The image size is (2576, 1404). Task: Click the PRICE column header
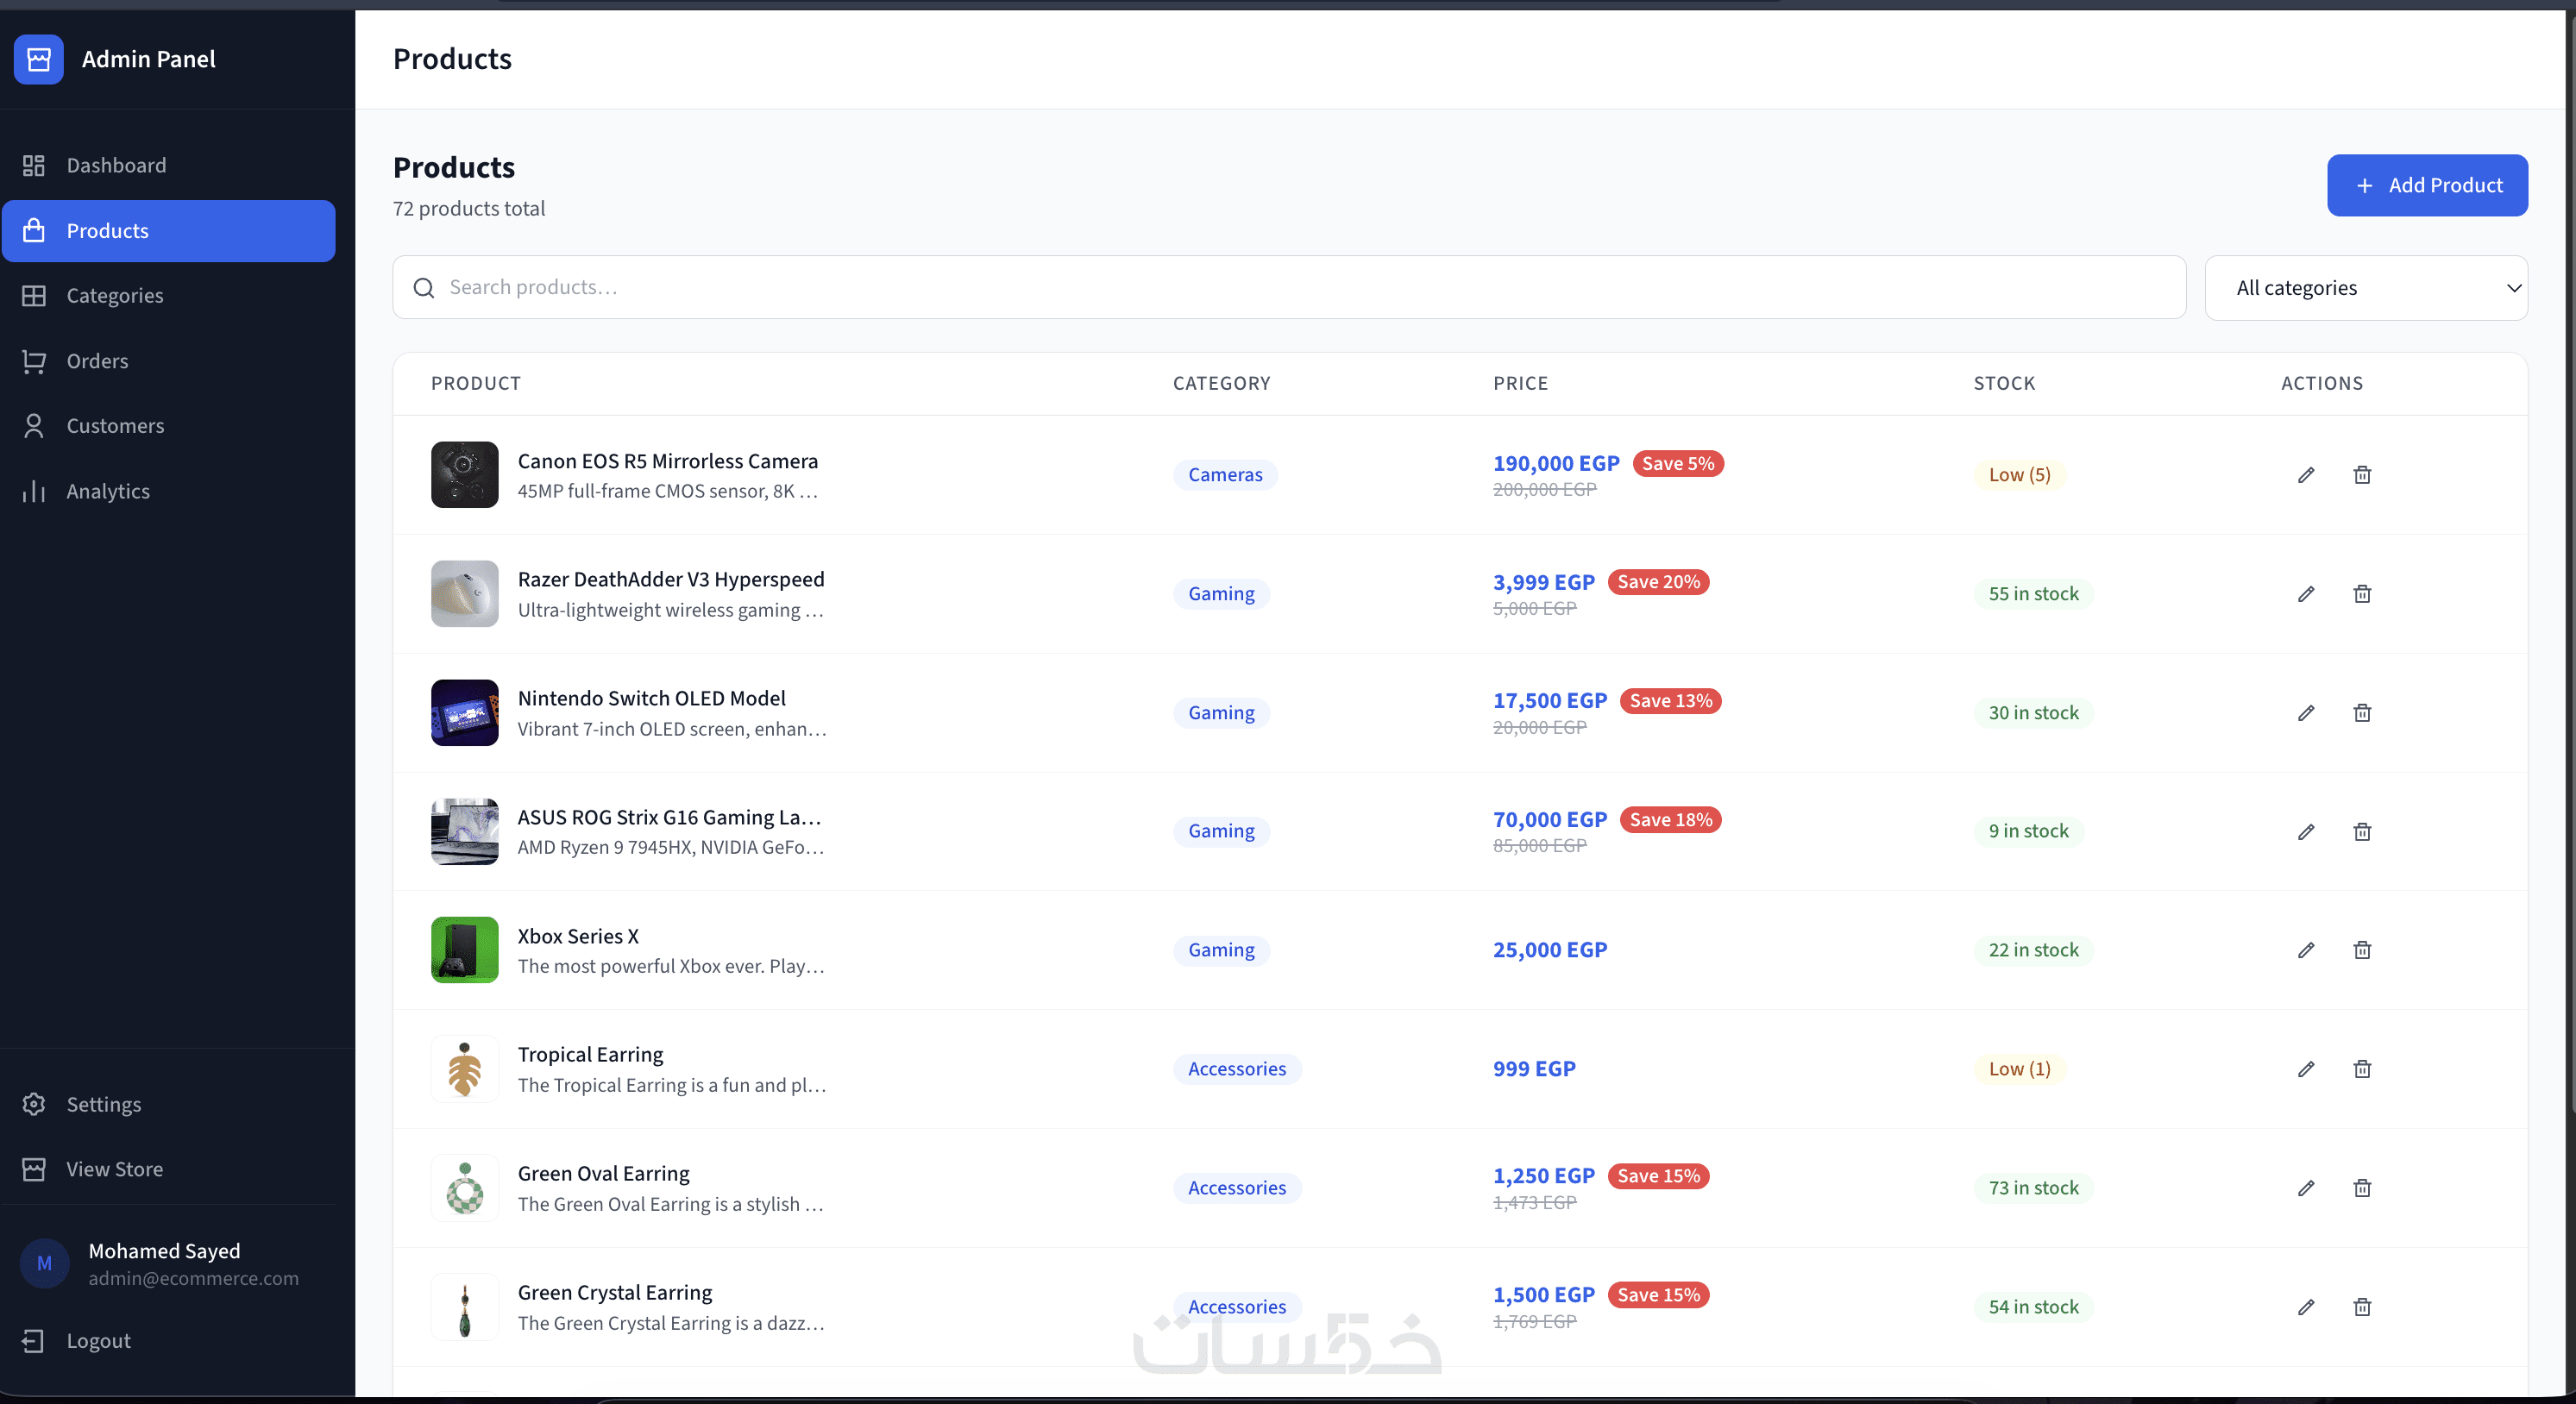[x=1521, y=384]
